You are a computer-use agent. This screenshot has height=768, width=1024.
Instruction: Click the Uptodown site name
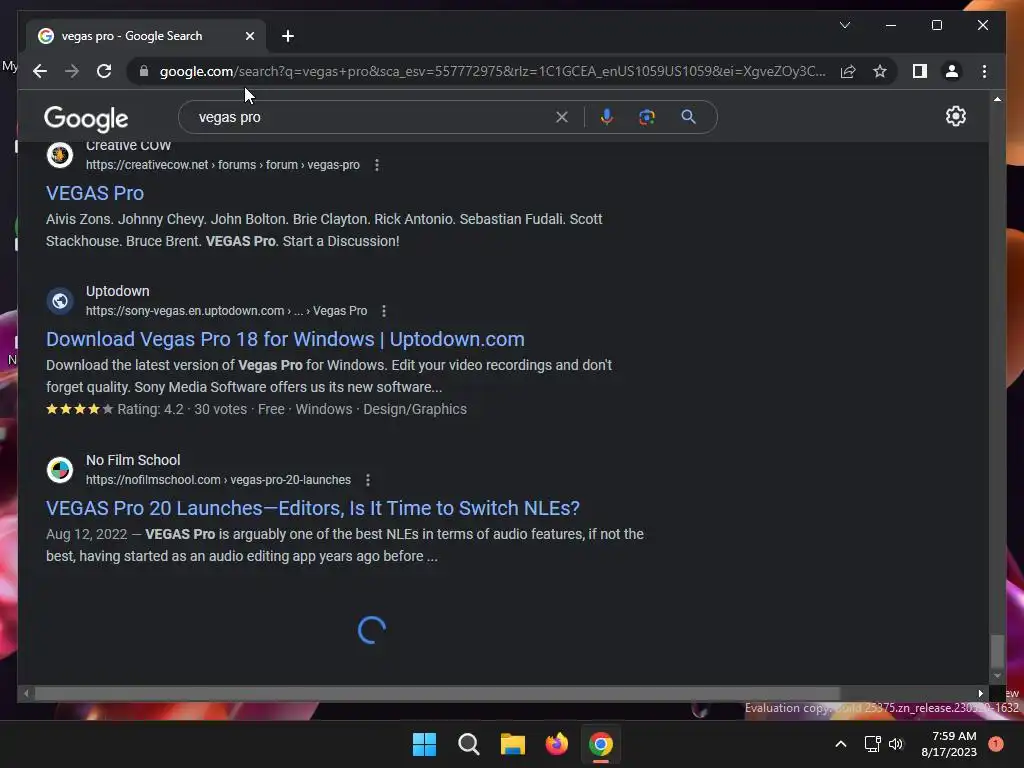(118, 291)
